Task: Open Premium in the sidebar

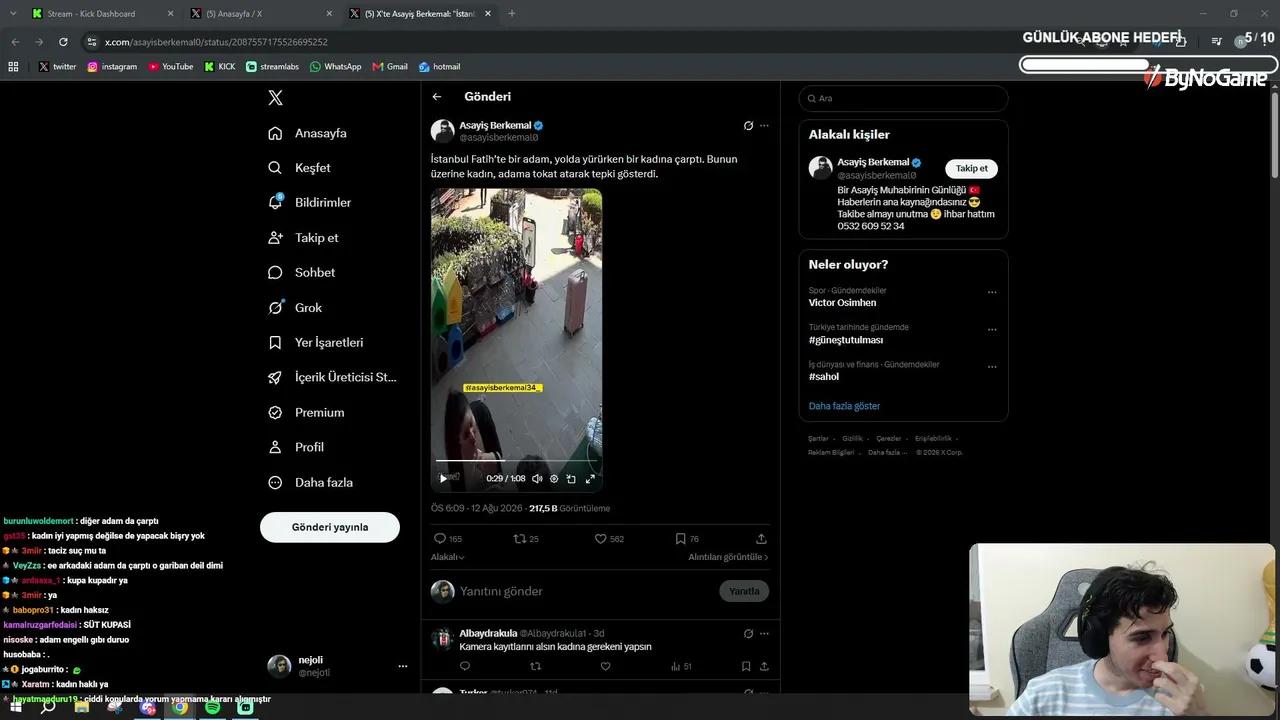Action: 306,412
